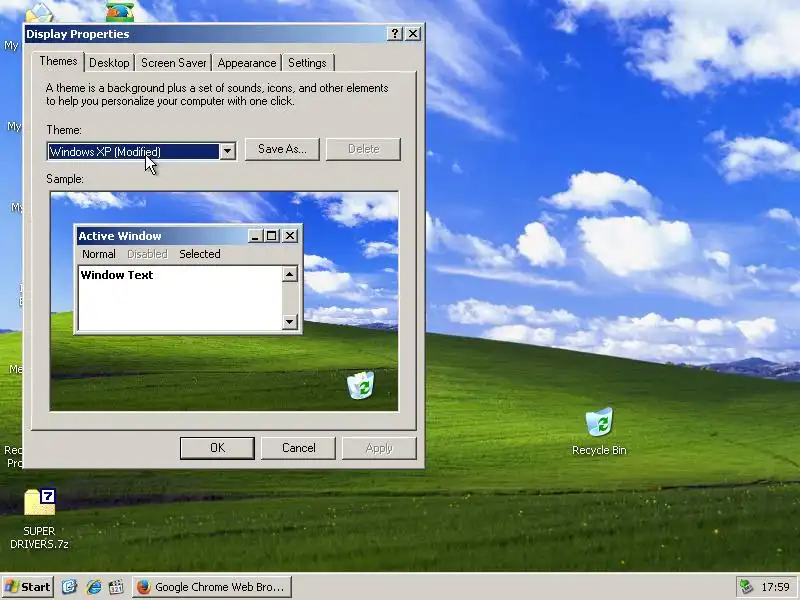
Task: Click the sample window's scroll up arrow
Action: (x=290, y=274)
